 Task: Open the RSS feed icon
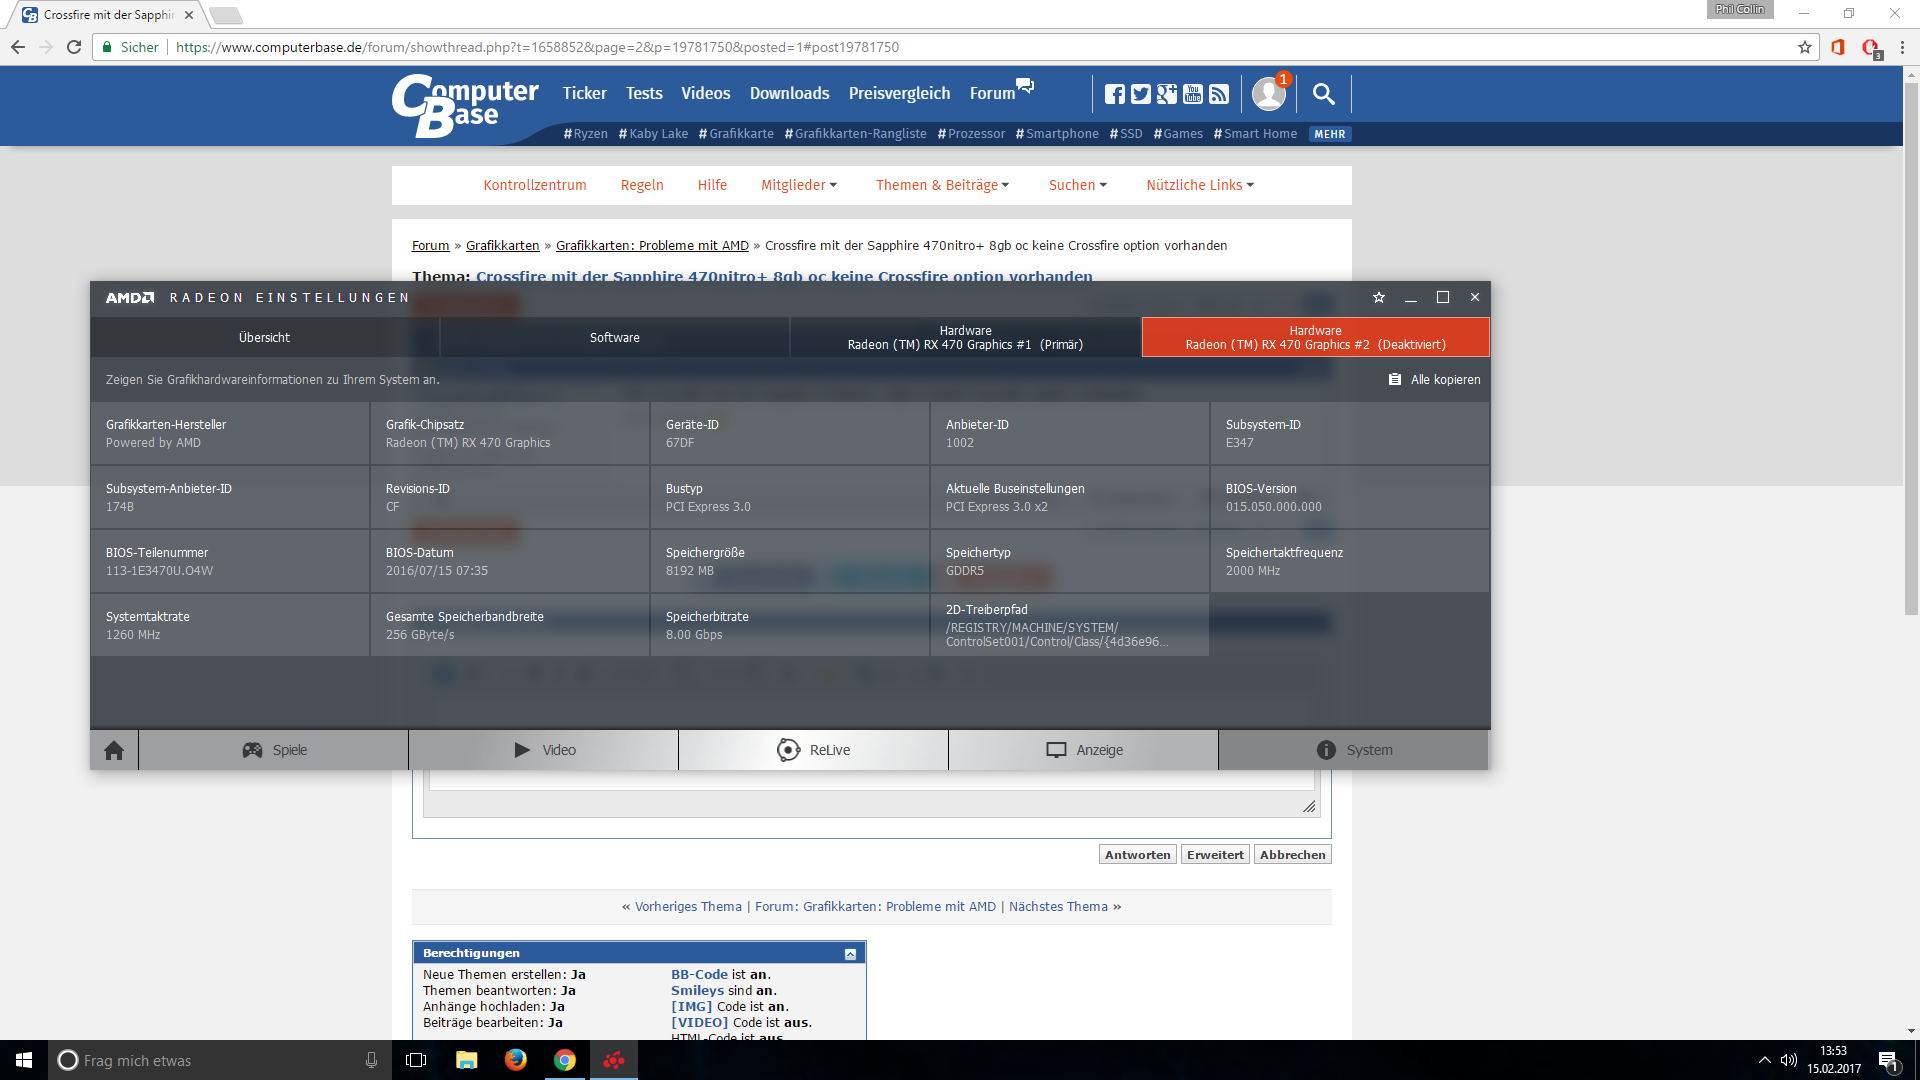coord(1219,94)
